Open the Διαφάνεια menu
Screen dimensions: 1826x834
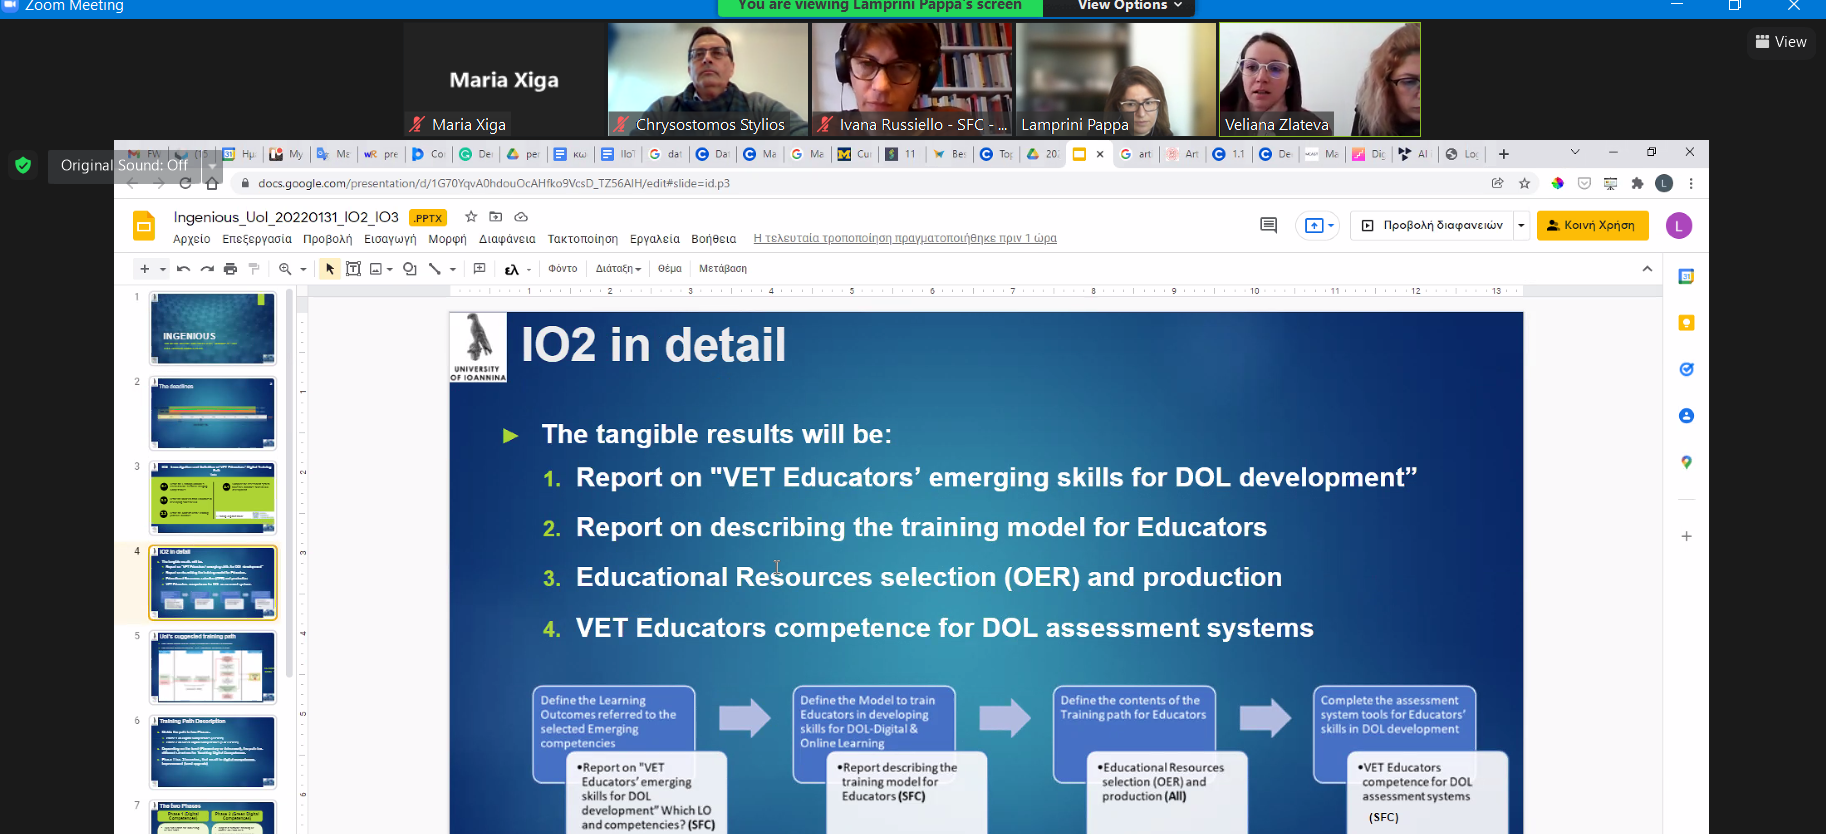coord(507,239)
